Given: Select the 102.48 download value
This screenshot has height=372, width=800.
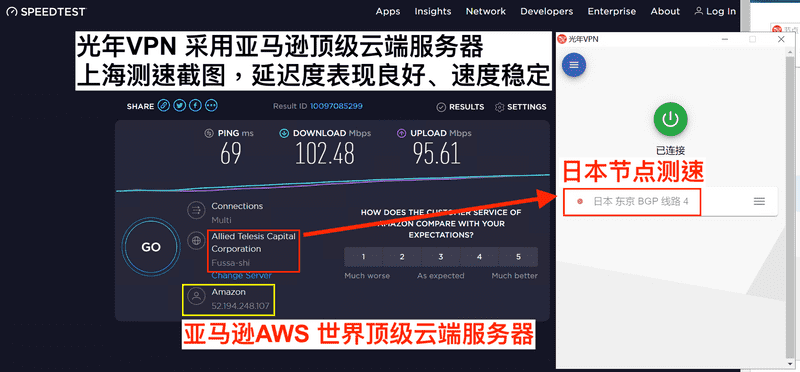Looking at the screenshot, I should tap(325, 154).
